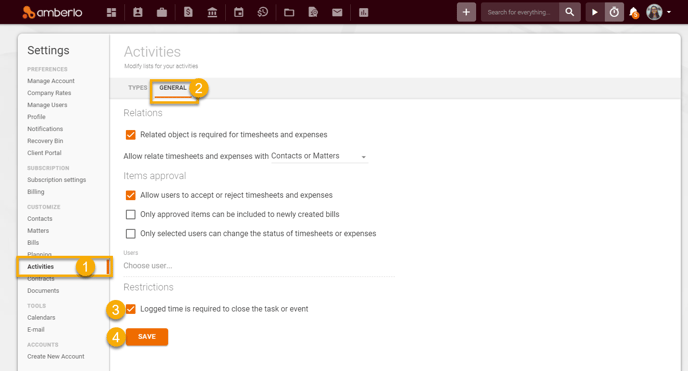Open the bank building icon
This screenshot has height=371, width=688.
click(x=212, y=12)
